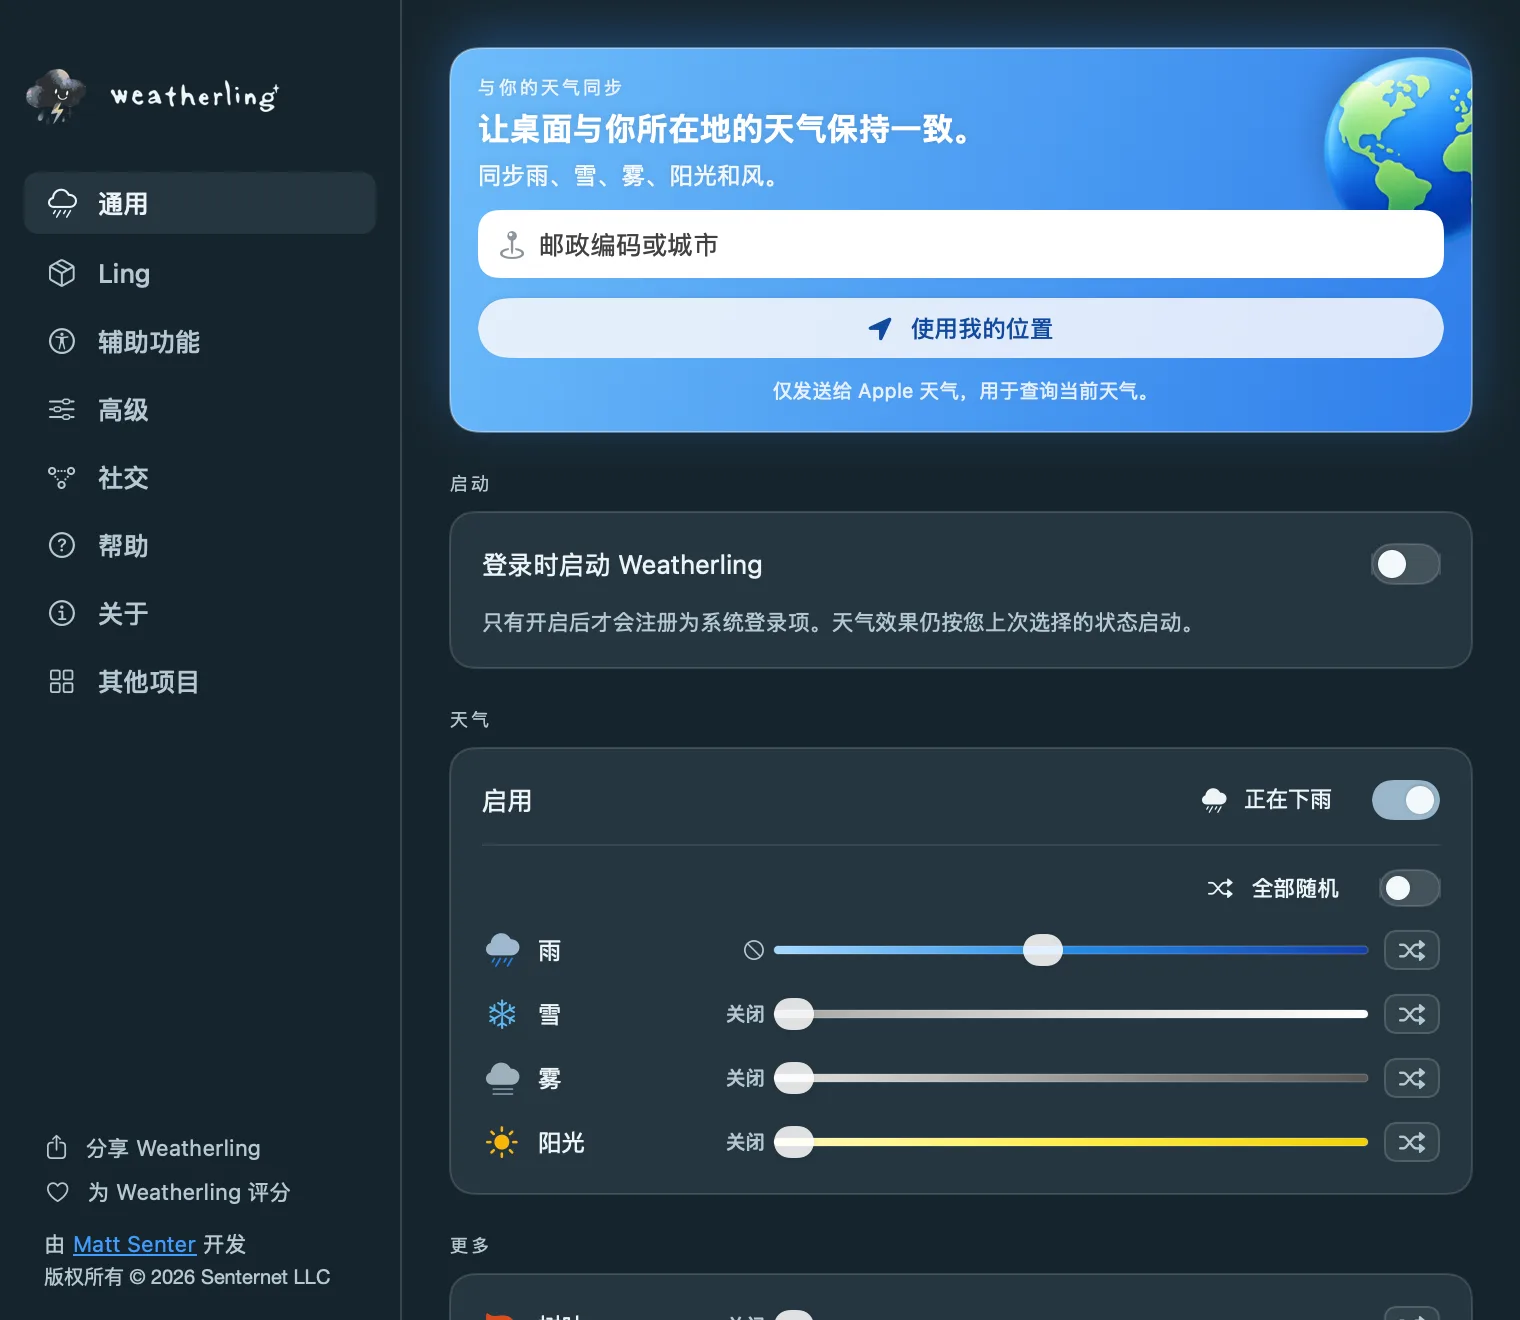The image size is (1520, 1320).
Task: Click the rain slider off icon
Action: click(x=754, y=950)
